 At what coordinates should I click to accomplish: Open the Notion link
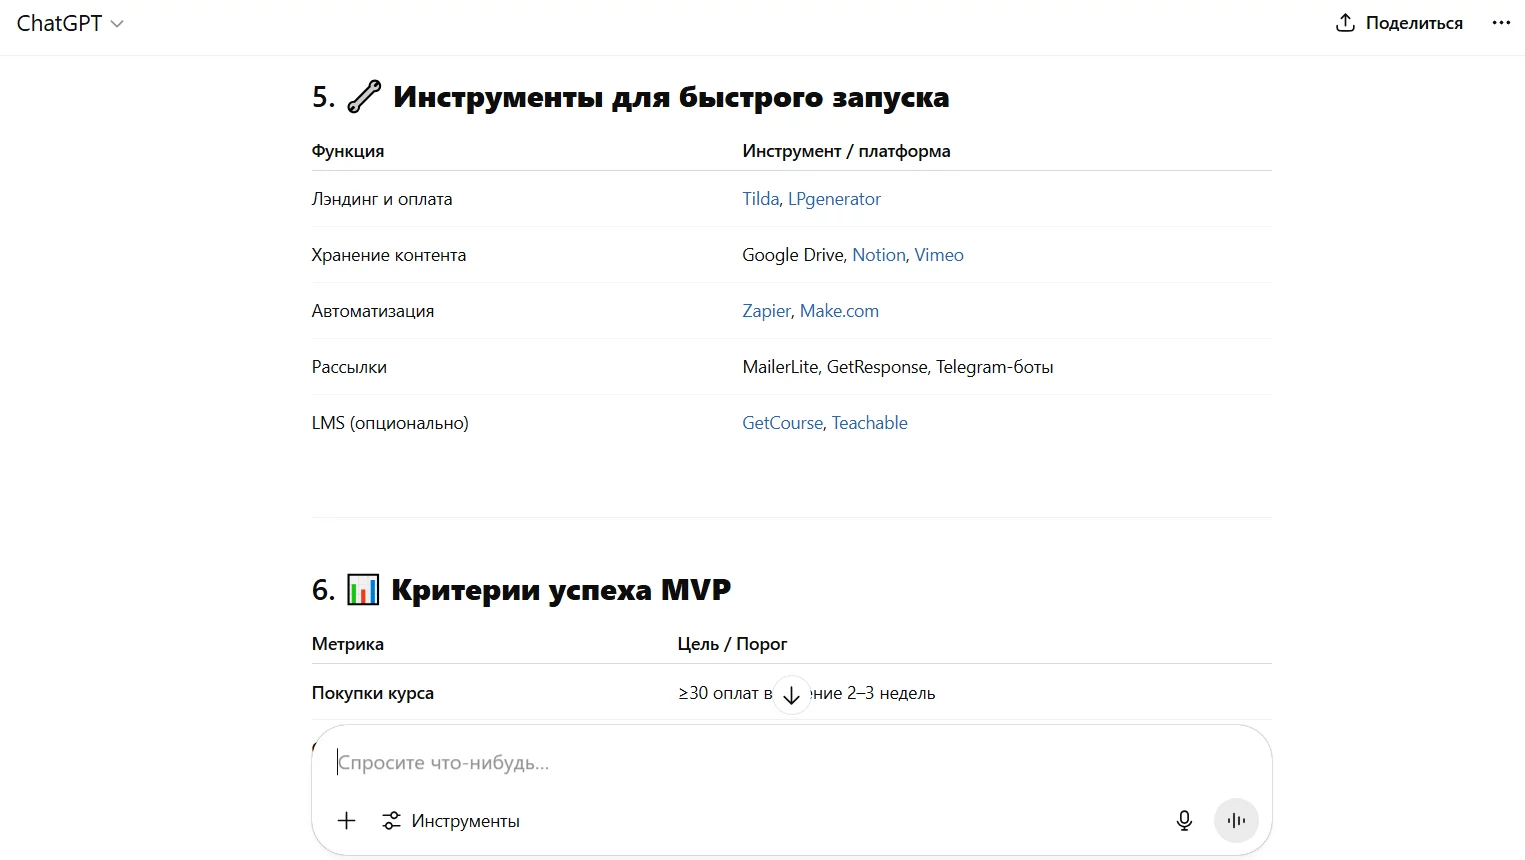tap(879, 255)
